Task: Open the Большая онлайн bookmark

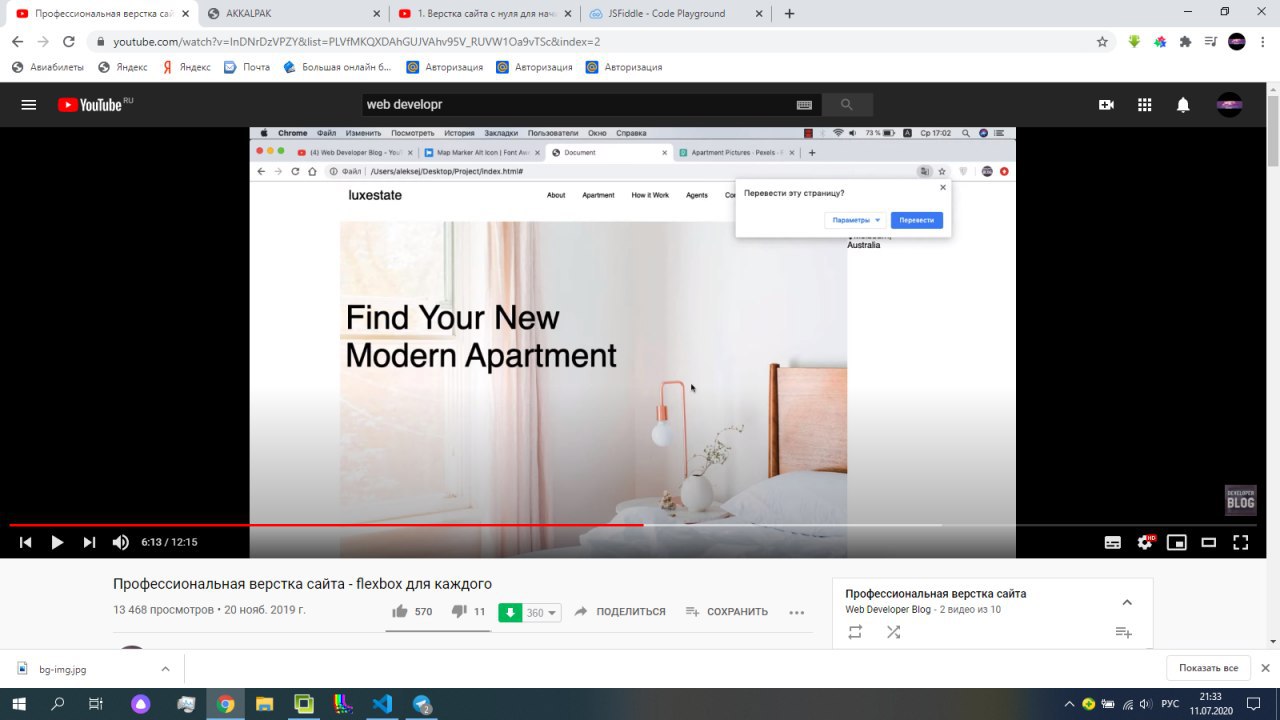Action: pos(338,67)
